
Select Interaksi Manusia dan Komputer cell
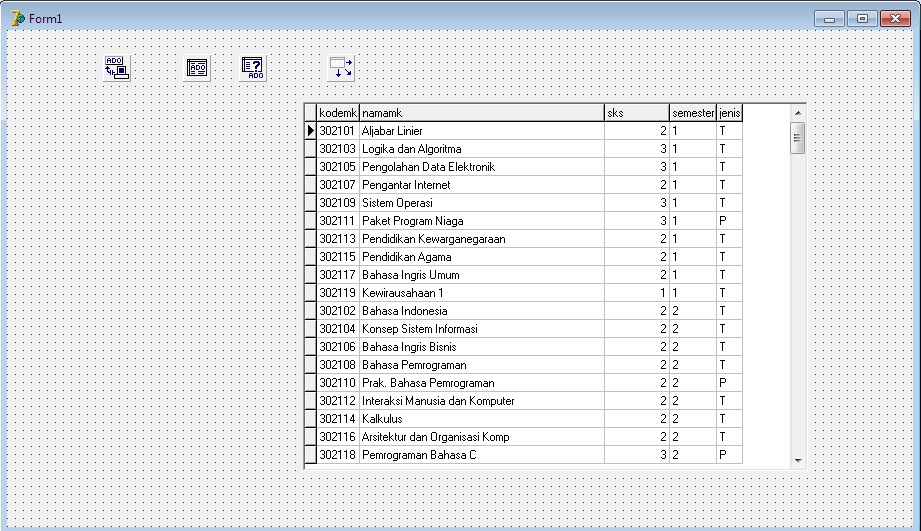pos(482,401)
